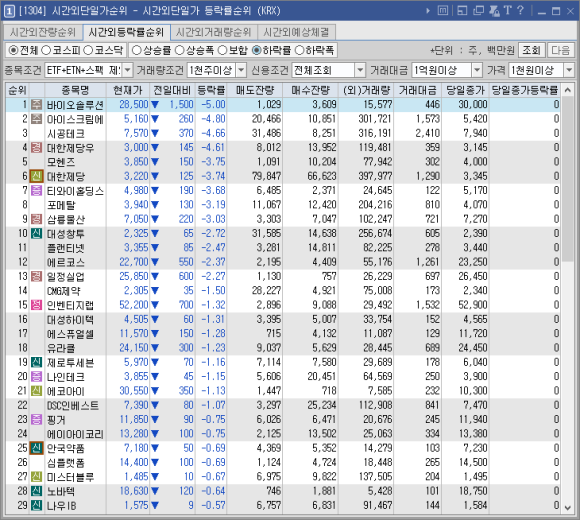Screen dimensions: 580x520
Task: Select the 전체 market radio button
Action: (x=13, y=50)
